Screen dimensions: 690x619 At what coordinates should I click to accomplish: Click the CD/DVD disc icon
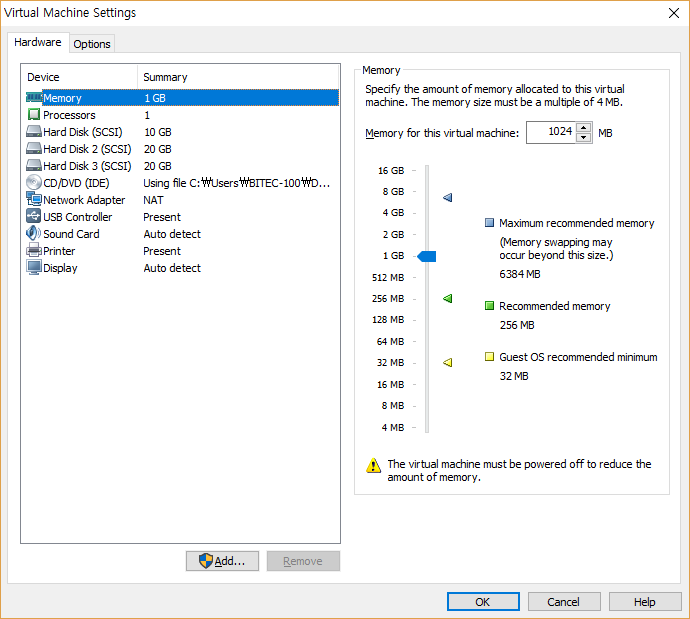tap(34, 183)
